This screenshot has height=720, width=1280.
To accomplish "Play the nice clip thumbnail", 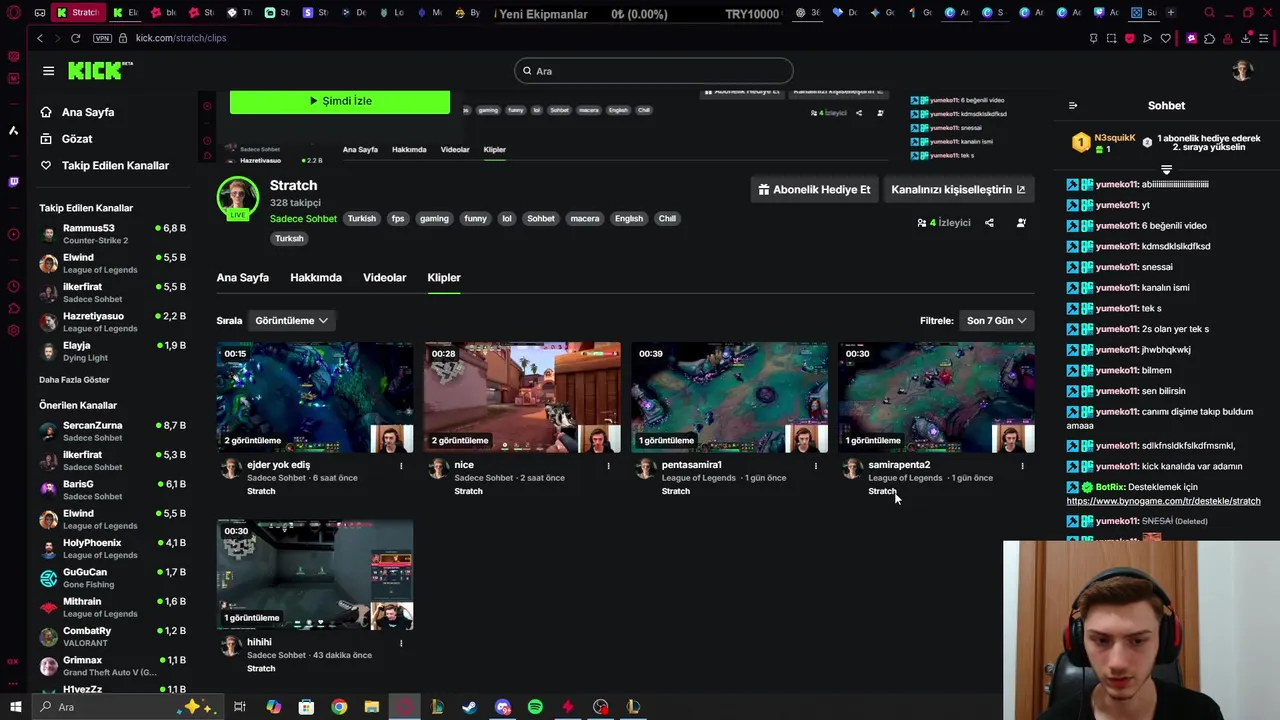I will point(522,398).
